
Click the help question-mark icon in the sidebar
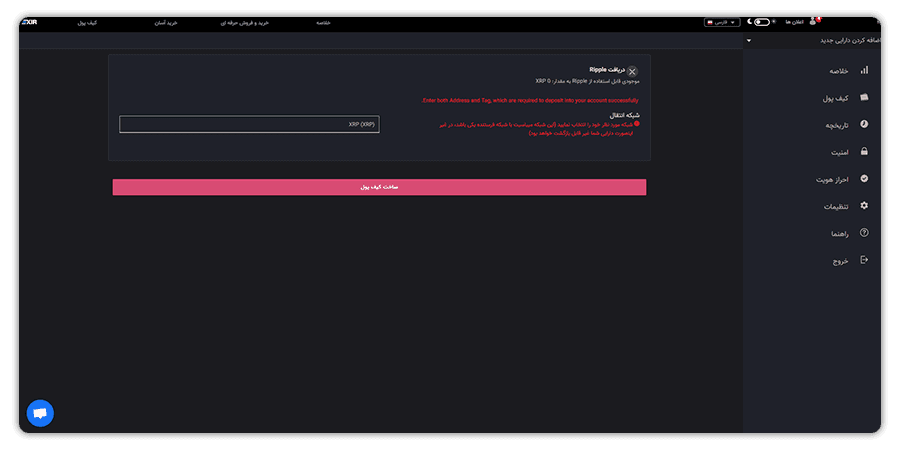pos(864,232)
